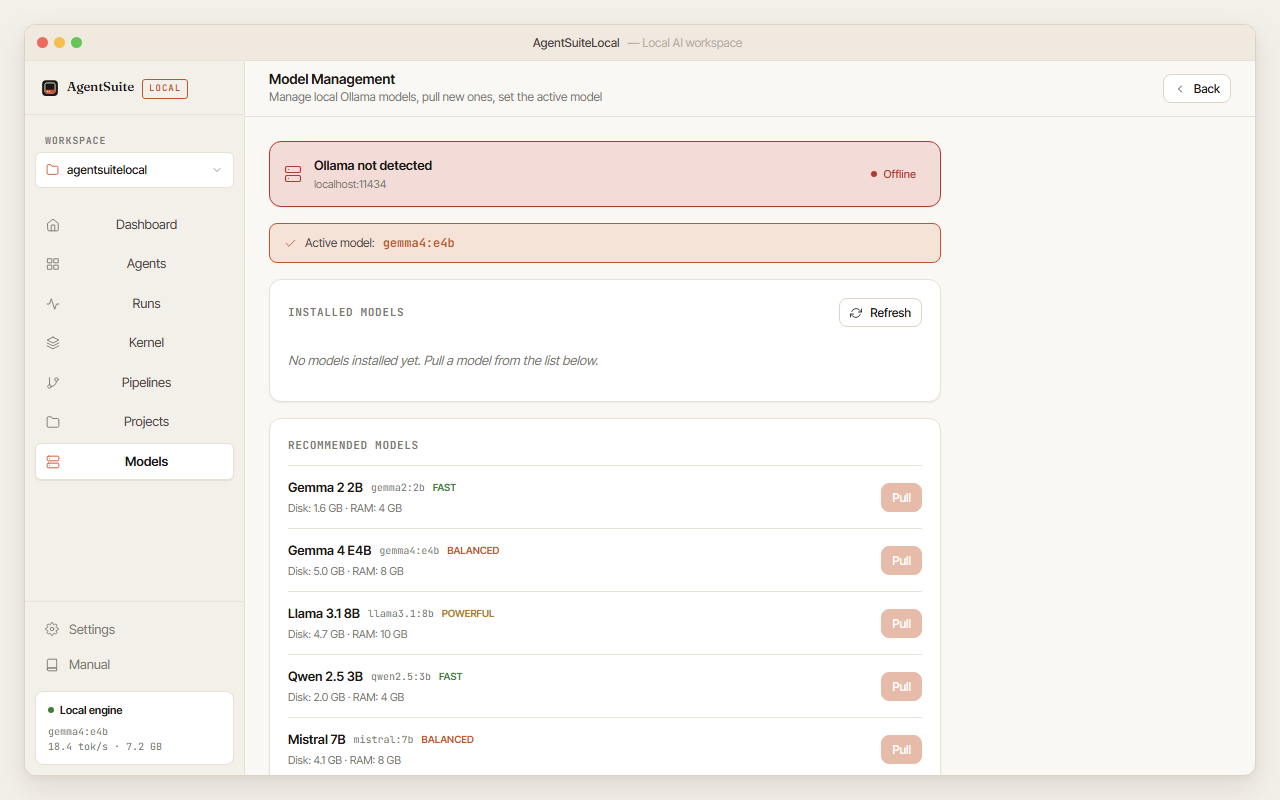Switch to the Runs page
The height and width of the screenshot is (800, 1280).
click(x=134, y=304)
